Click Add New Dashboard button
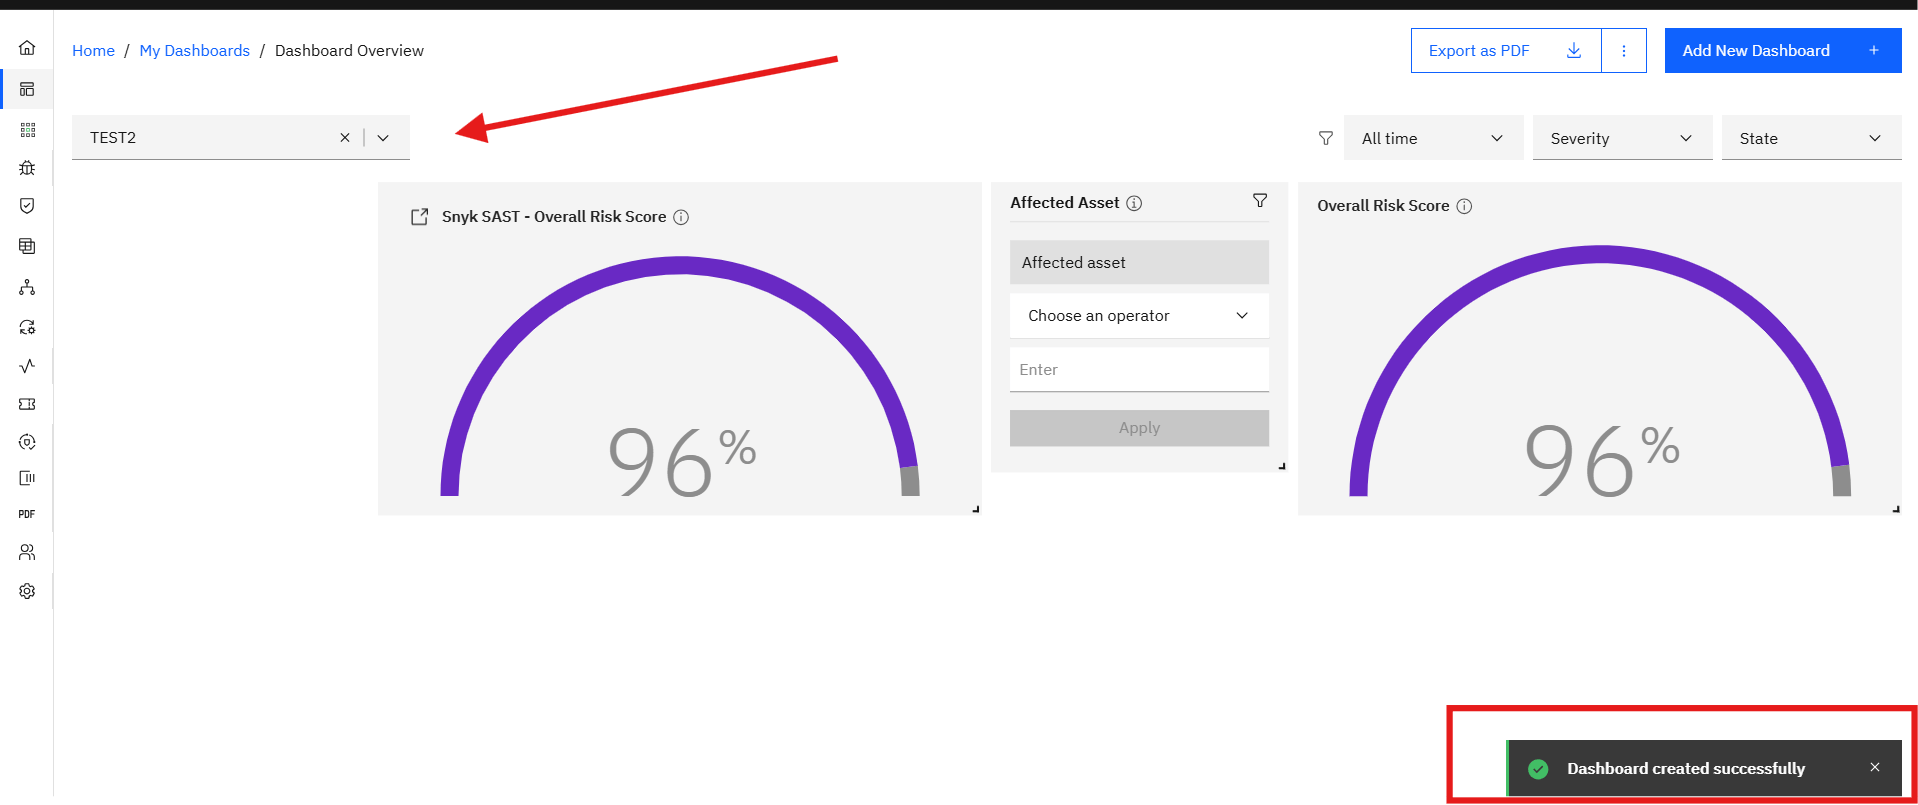This screenshot has height=805, width=1918. click(1783, 51)
